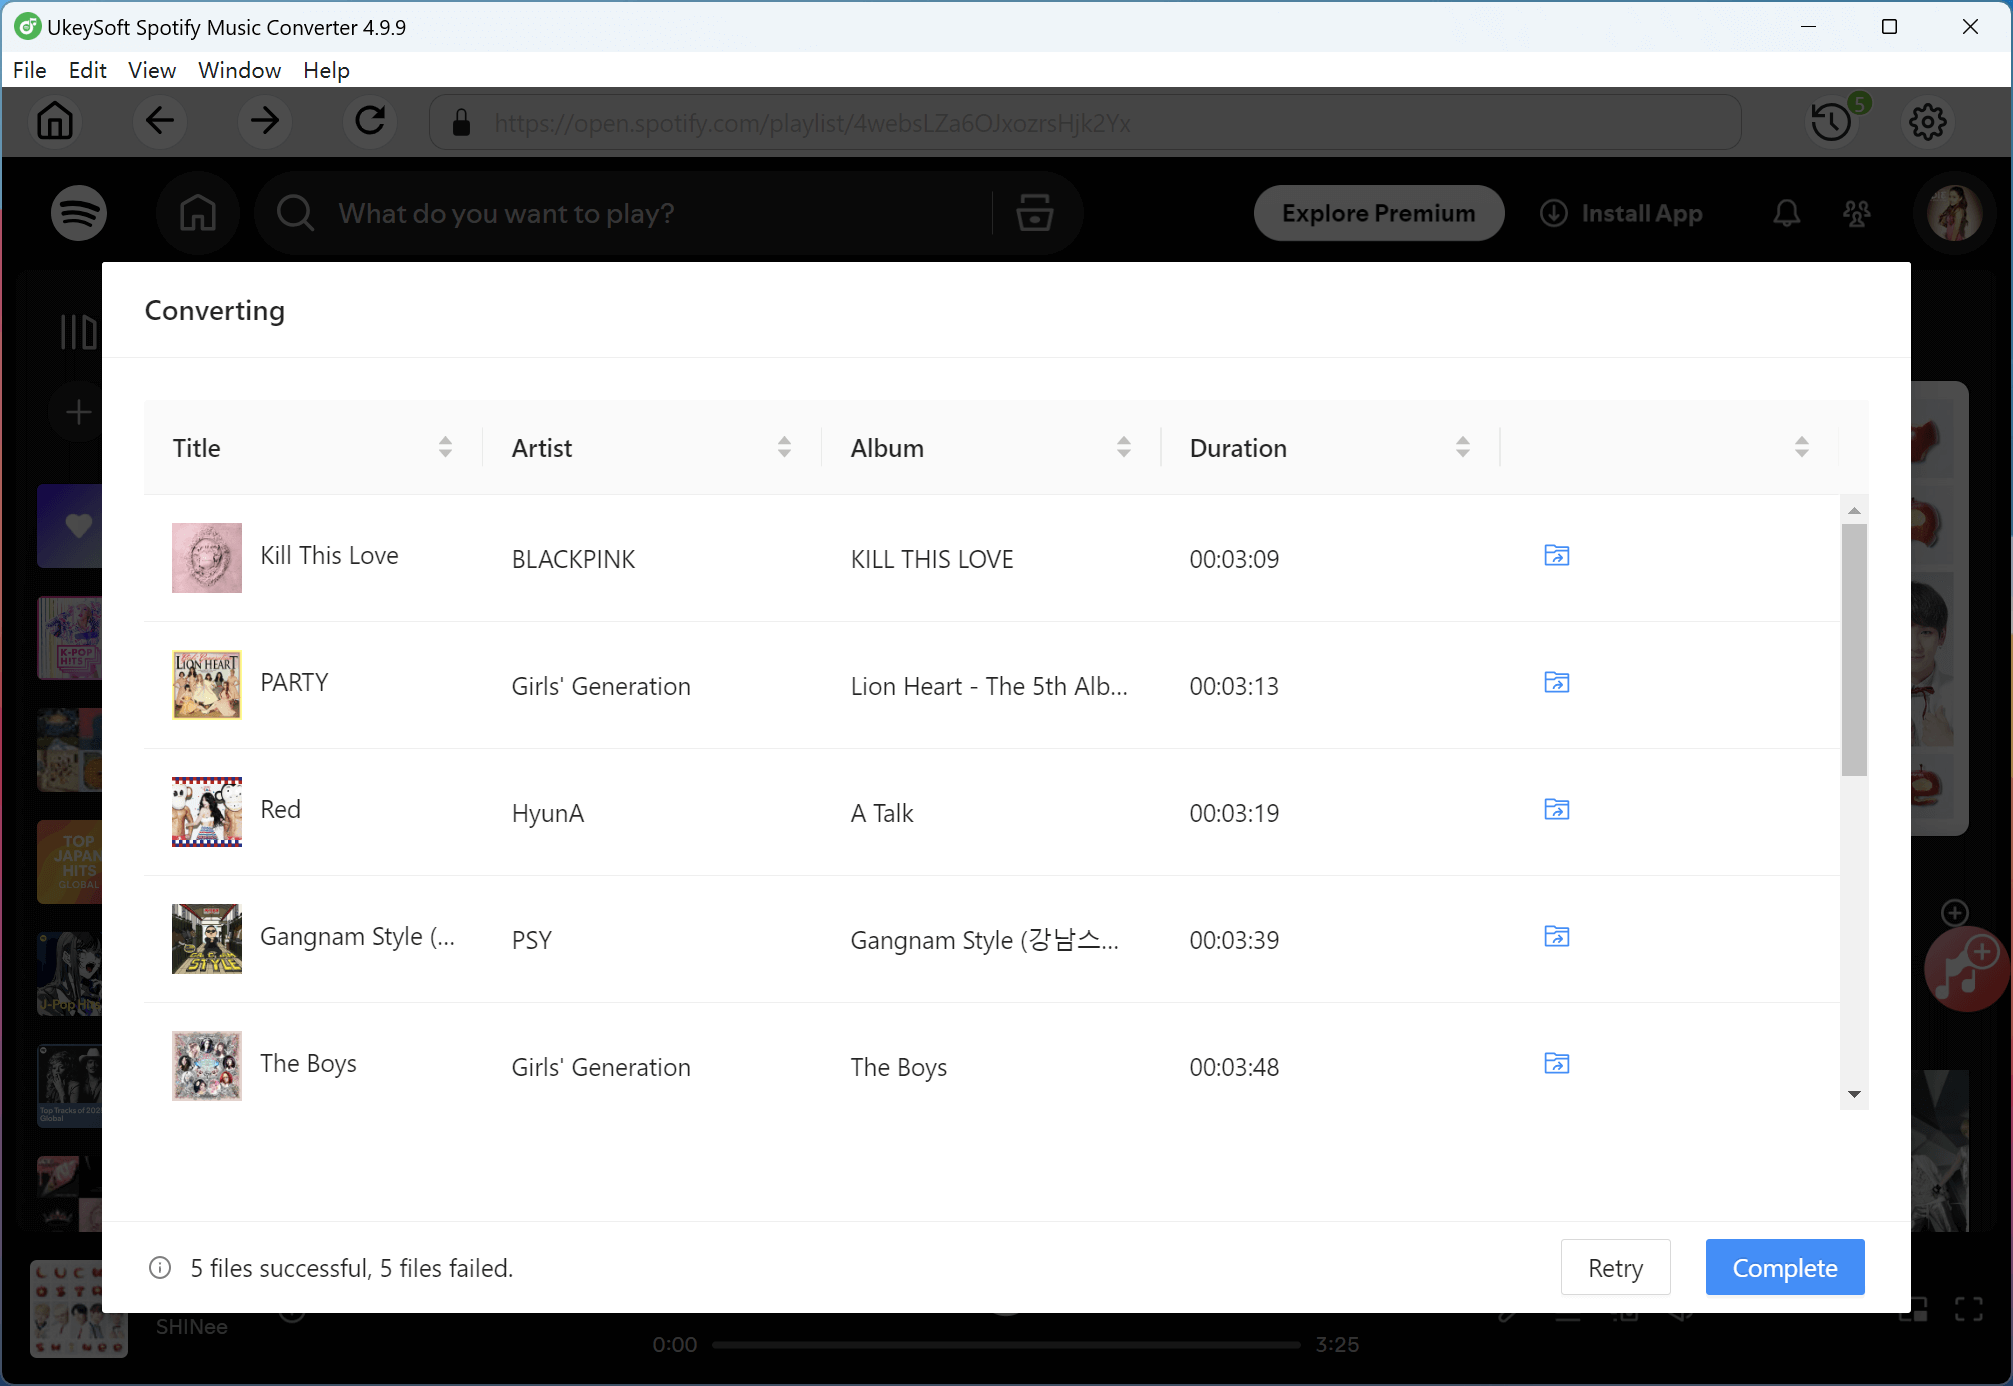Refresh the Spotify playlist page
The width and height of the screenshot is (2013, 1386).
click(369, 121)
